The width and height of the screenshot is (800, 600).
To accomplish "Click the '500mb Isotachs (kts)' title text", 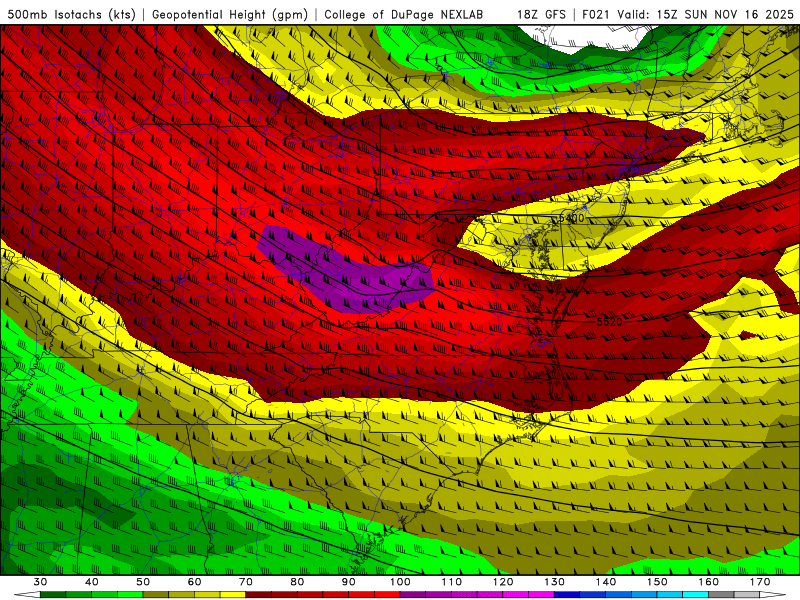I will 72,14.
